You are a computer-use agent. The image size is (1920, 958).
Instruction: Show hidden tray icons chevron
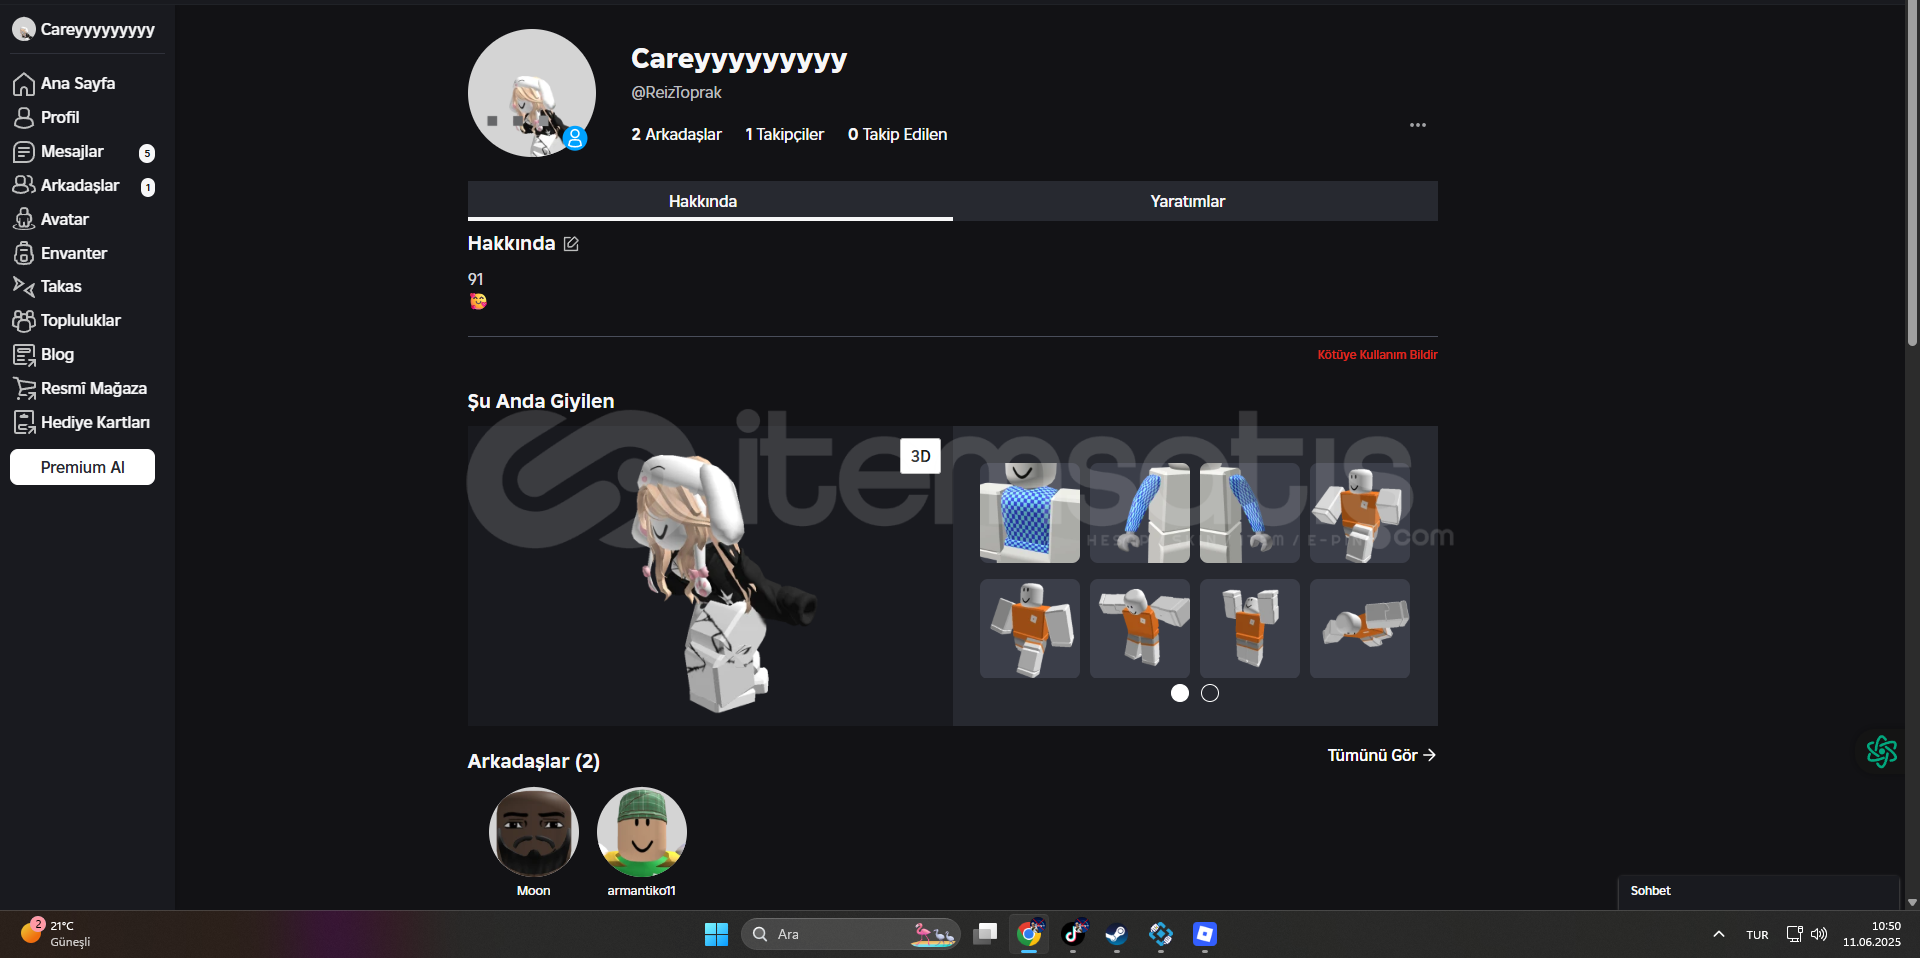pyautogui.click(x=1718, y=934)
